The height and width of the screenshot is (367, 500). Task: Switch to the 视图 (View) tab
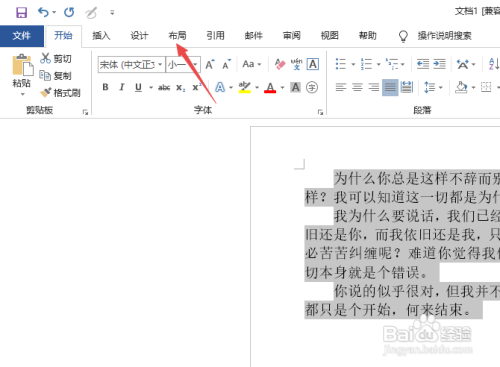(329, 35)
